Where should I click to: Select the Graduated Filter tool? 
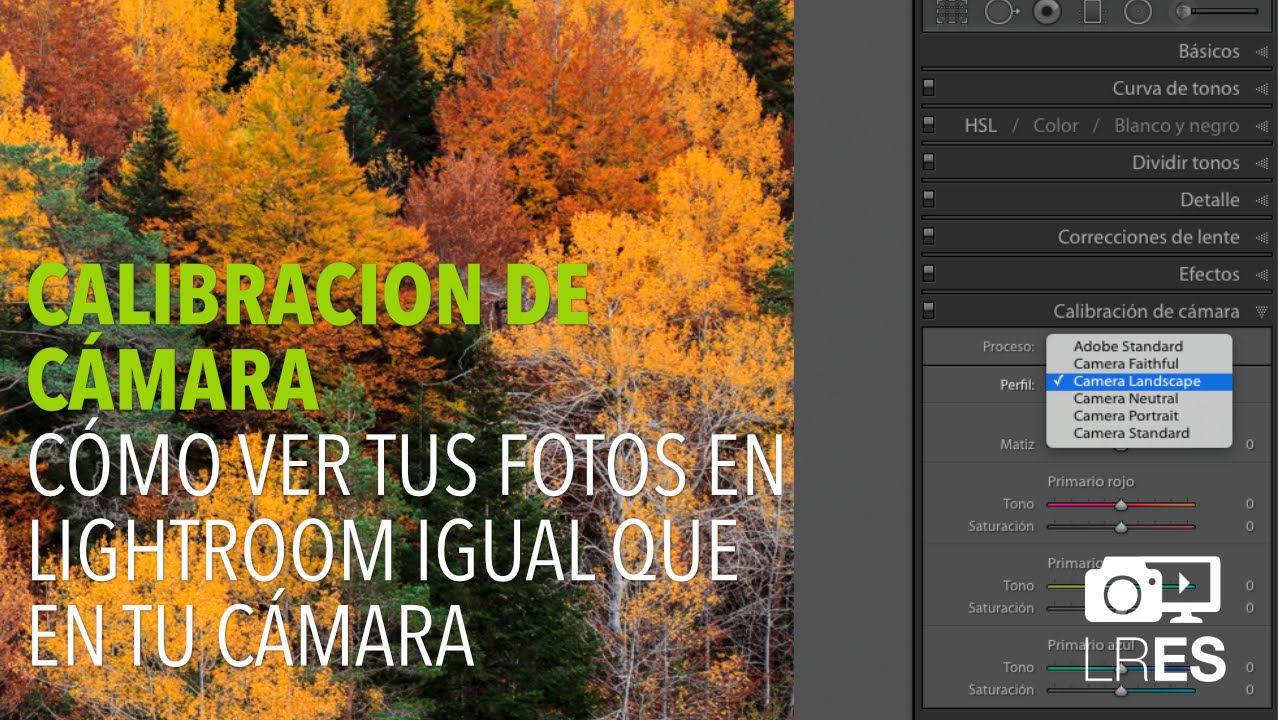pyautogui.click(x=1092, y=11)
